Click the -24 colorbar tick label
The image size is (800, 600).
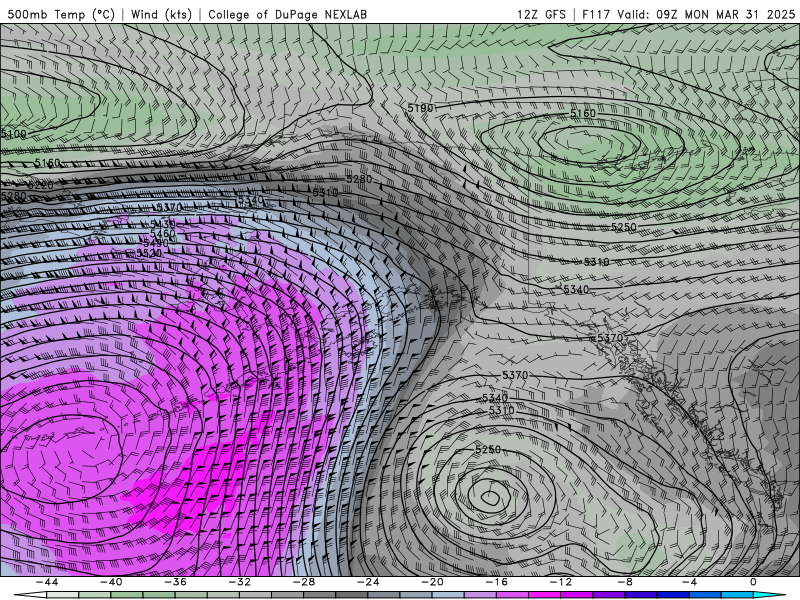coord(368,582)
